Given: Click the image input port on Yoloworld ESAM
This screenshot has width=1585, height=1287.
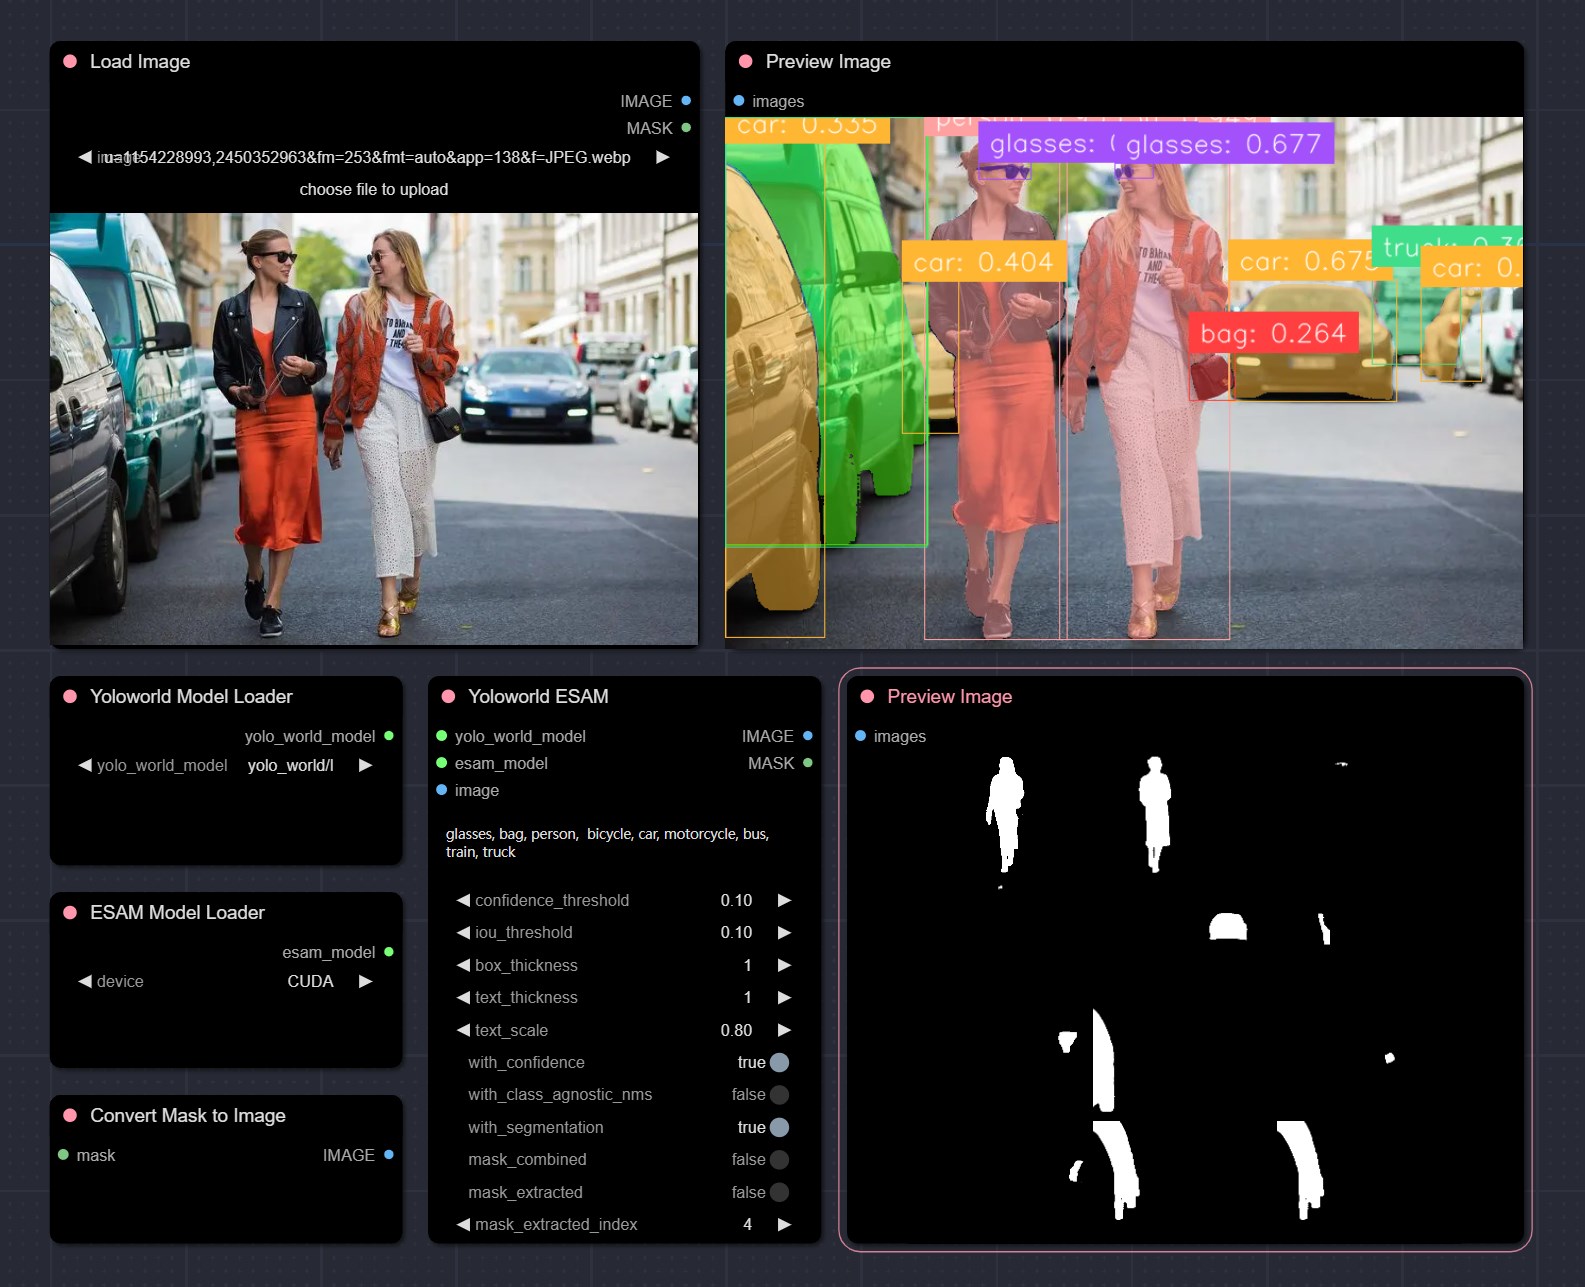Looking at the screenshot, I should [x=442, y=790].
